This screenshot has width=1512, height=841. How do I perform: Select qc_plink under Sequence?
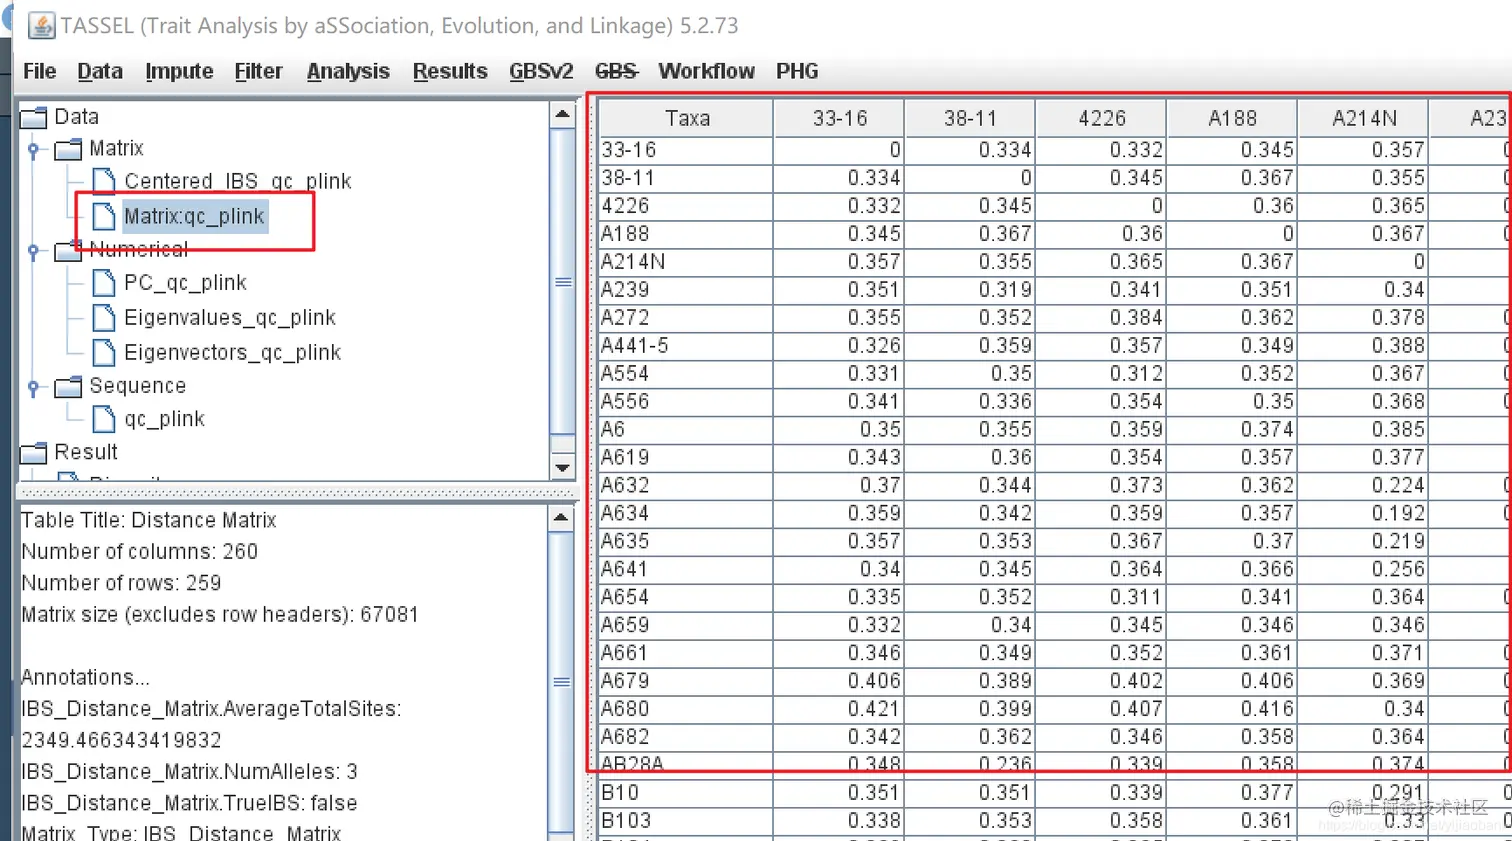(x=164, y=419)
